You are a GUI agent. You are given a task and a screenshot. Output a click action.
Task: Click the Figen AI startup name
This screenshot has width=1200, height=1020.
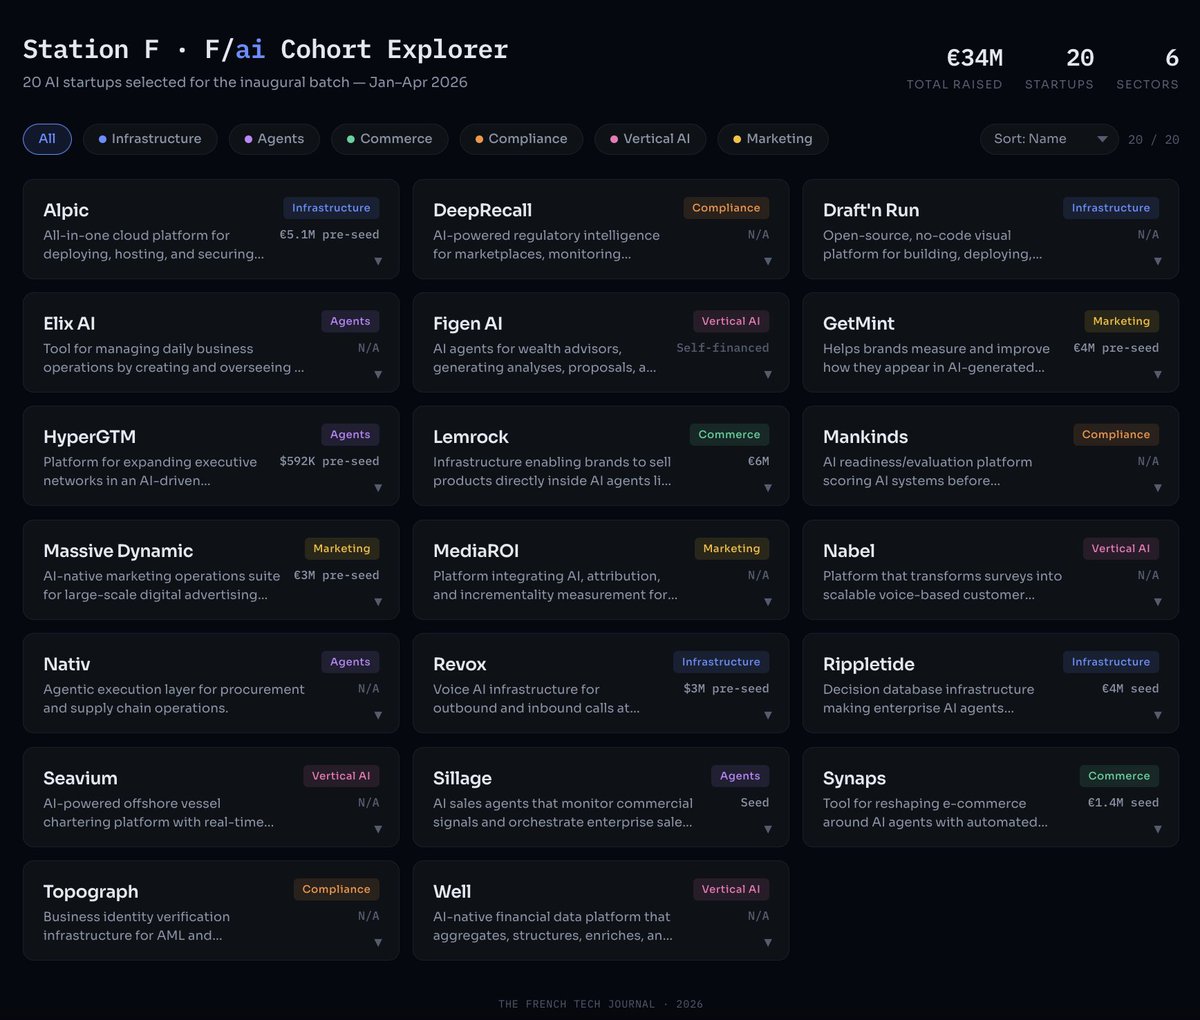(468, 323)
